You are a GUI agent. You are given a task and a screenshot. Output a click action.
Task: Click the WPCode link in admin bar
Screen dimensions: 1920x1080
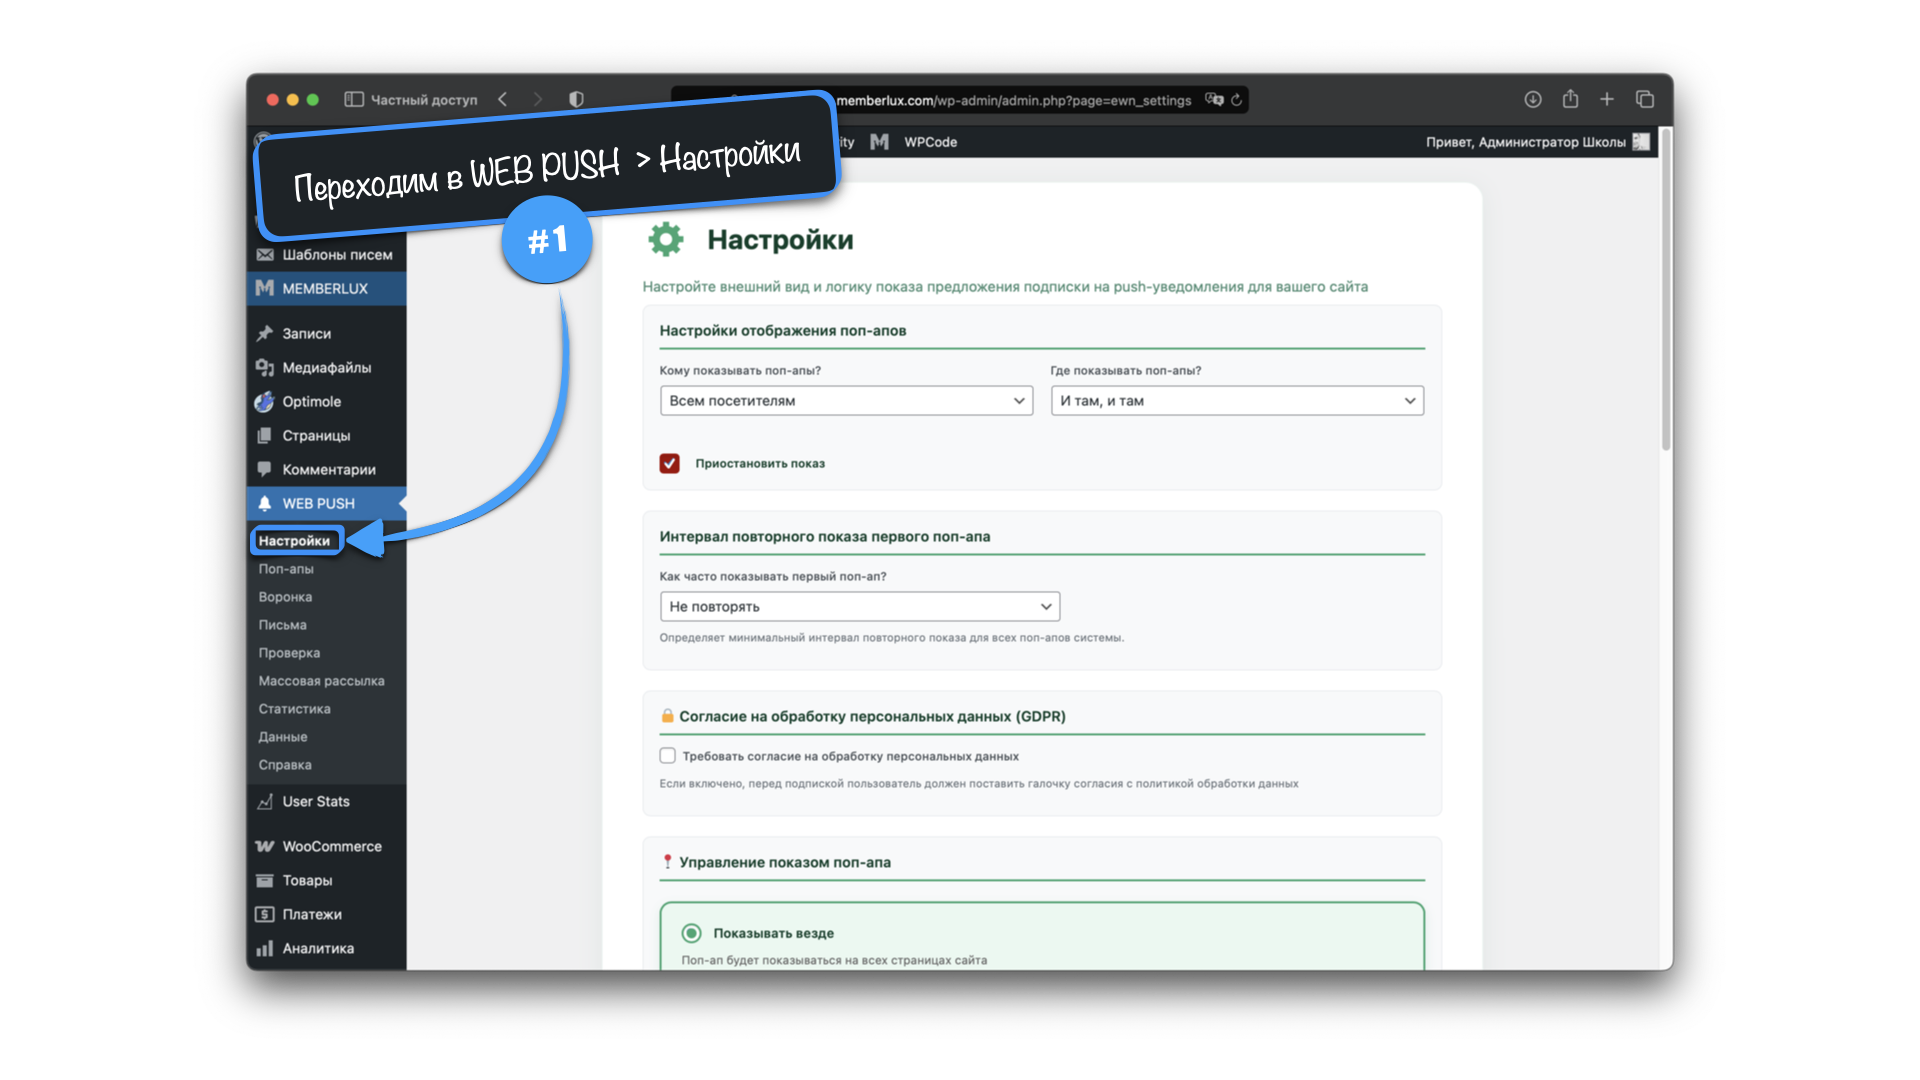930,142
